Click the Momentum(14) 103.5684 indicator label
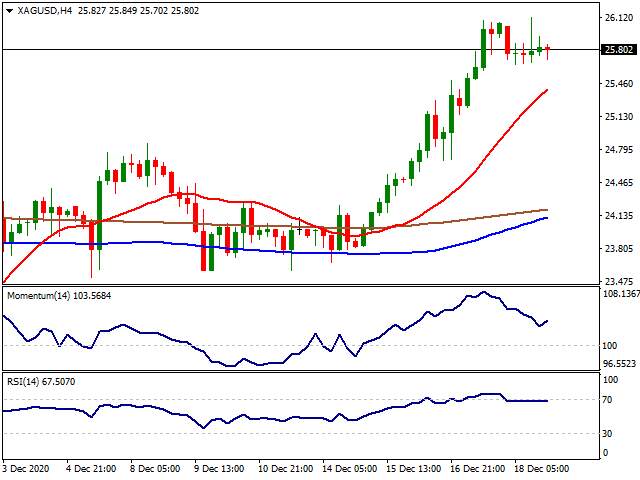 click(x=59, y=296)
